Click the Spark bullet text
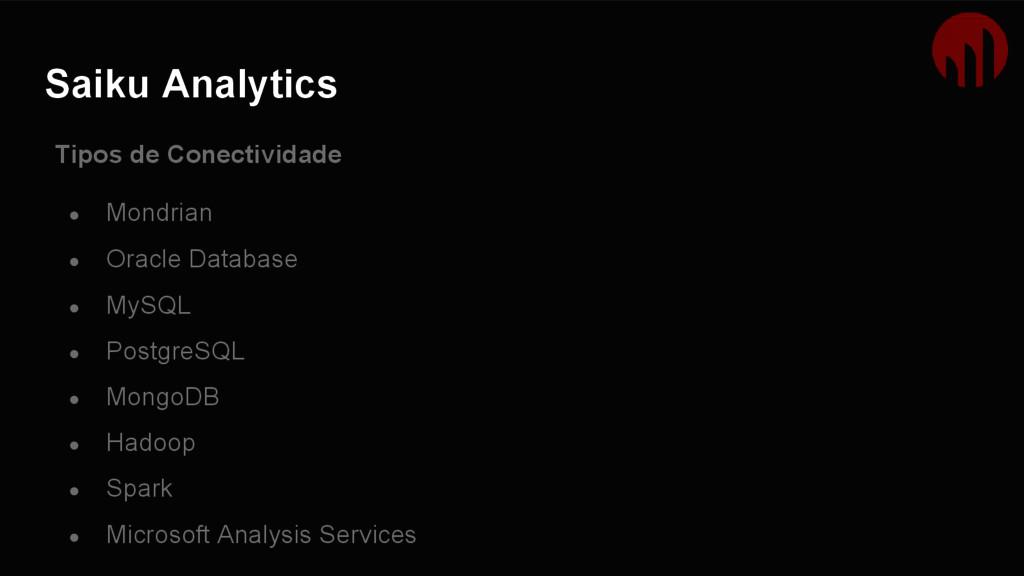The height and width of the screenshot is (576, 1024). pos(139,488)
